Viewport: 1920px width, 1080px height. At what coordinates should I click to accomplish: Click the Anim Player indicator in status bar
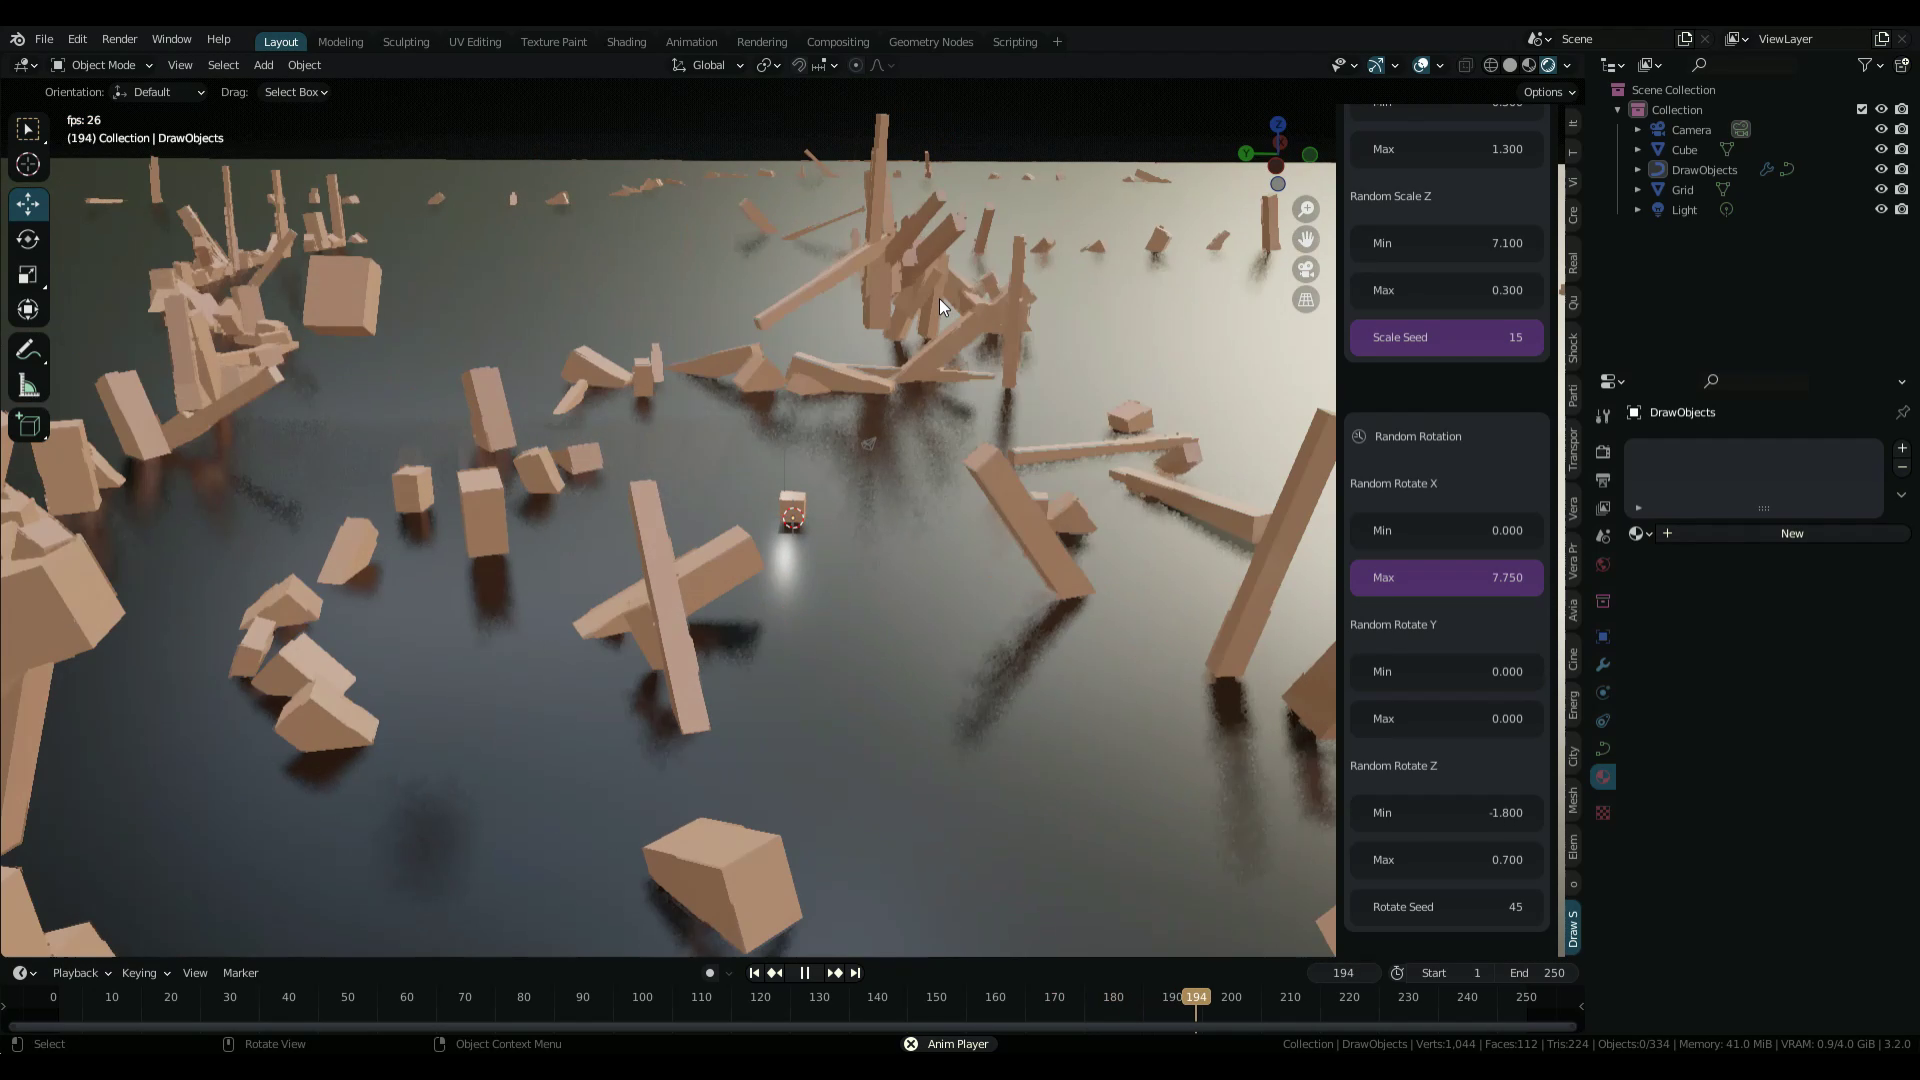pyautogui.click(x=948, y=1043)
